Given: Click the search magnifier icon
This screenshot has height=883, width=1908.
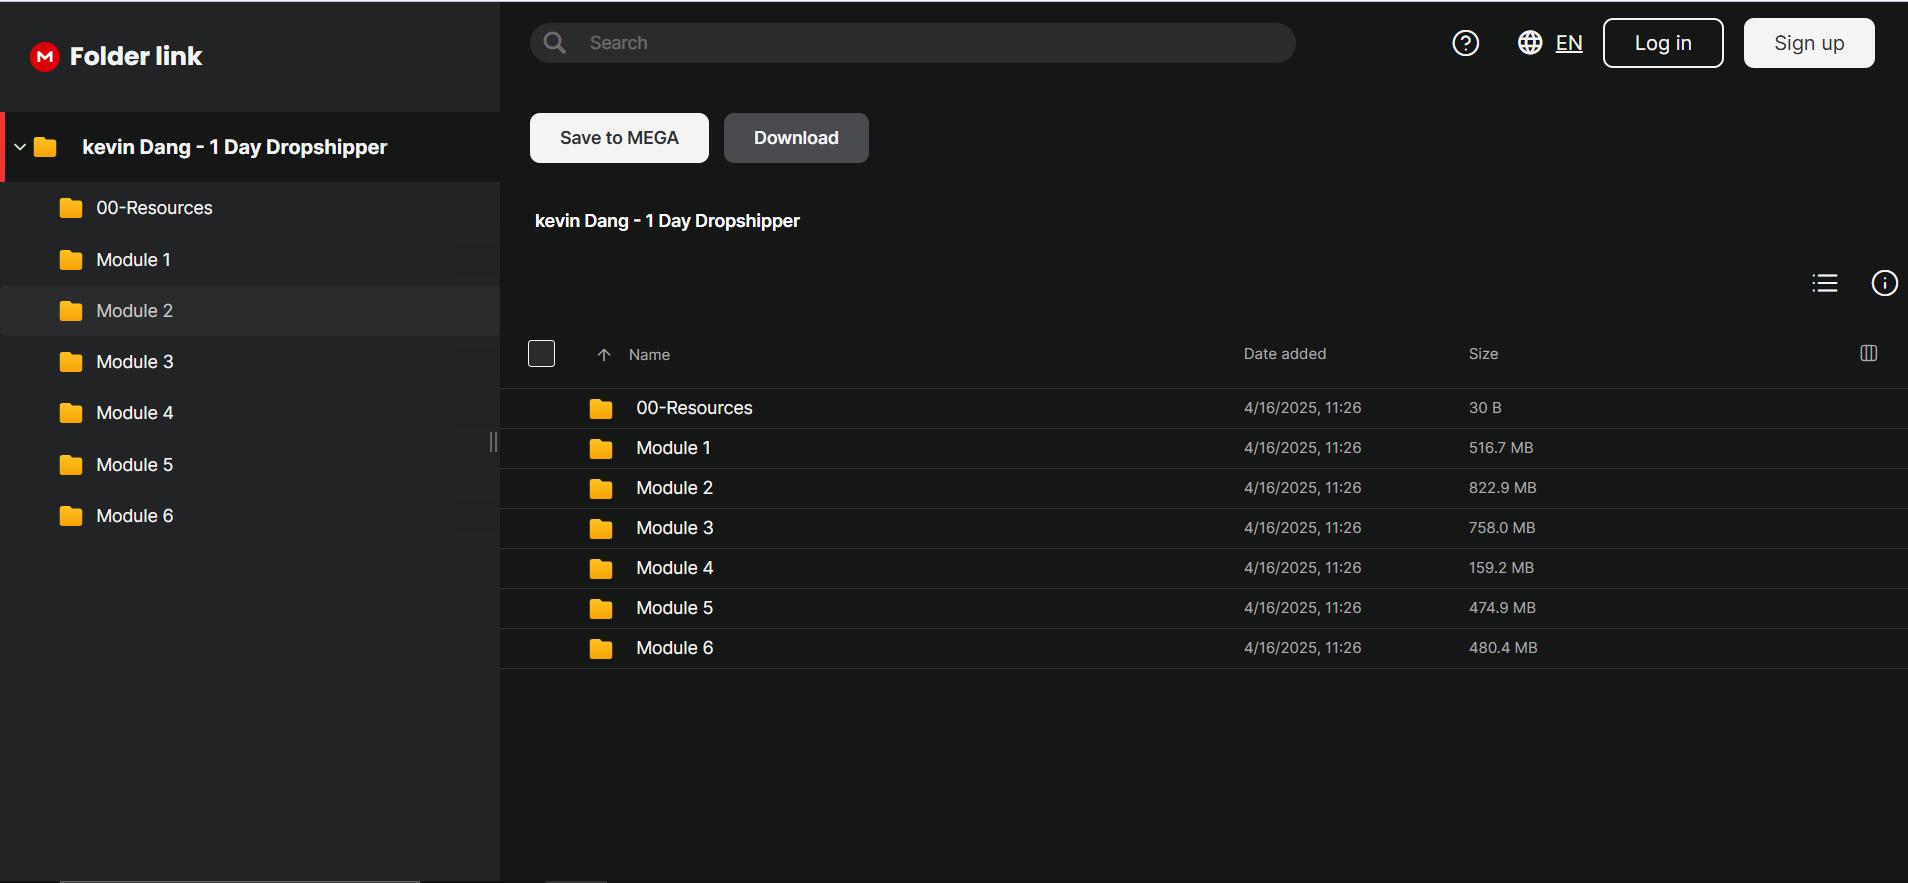Looking at the screenshot, I should point(554,43).
